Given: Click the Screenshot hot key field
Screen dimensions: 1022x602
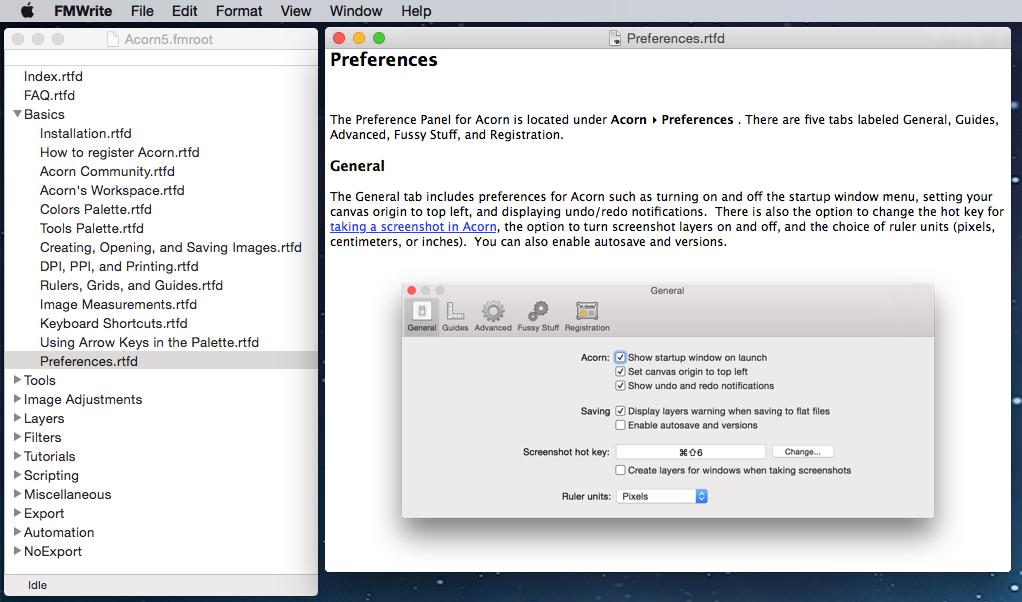Looking at the screenshot, I should click(690, 452).
